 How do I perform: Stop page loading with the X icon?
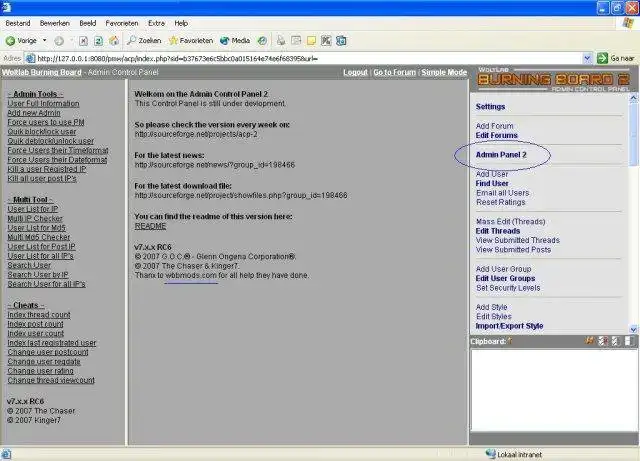[x=83, y=40]
